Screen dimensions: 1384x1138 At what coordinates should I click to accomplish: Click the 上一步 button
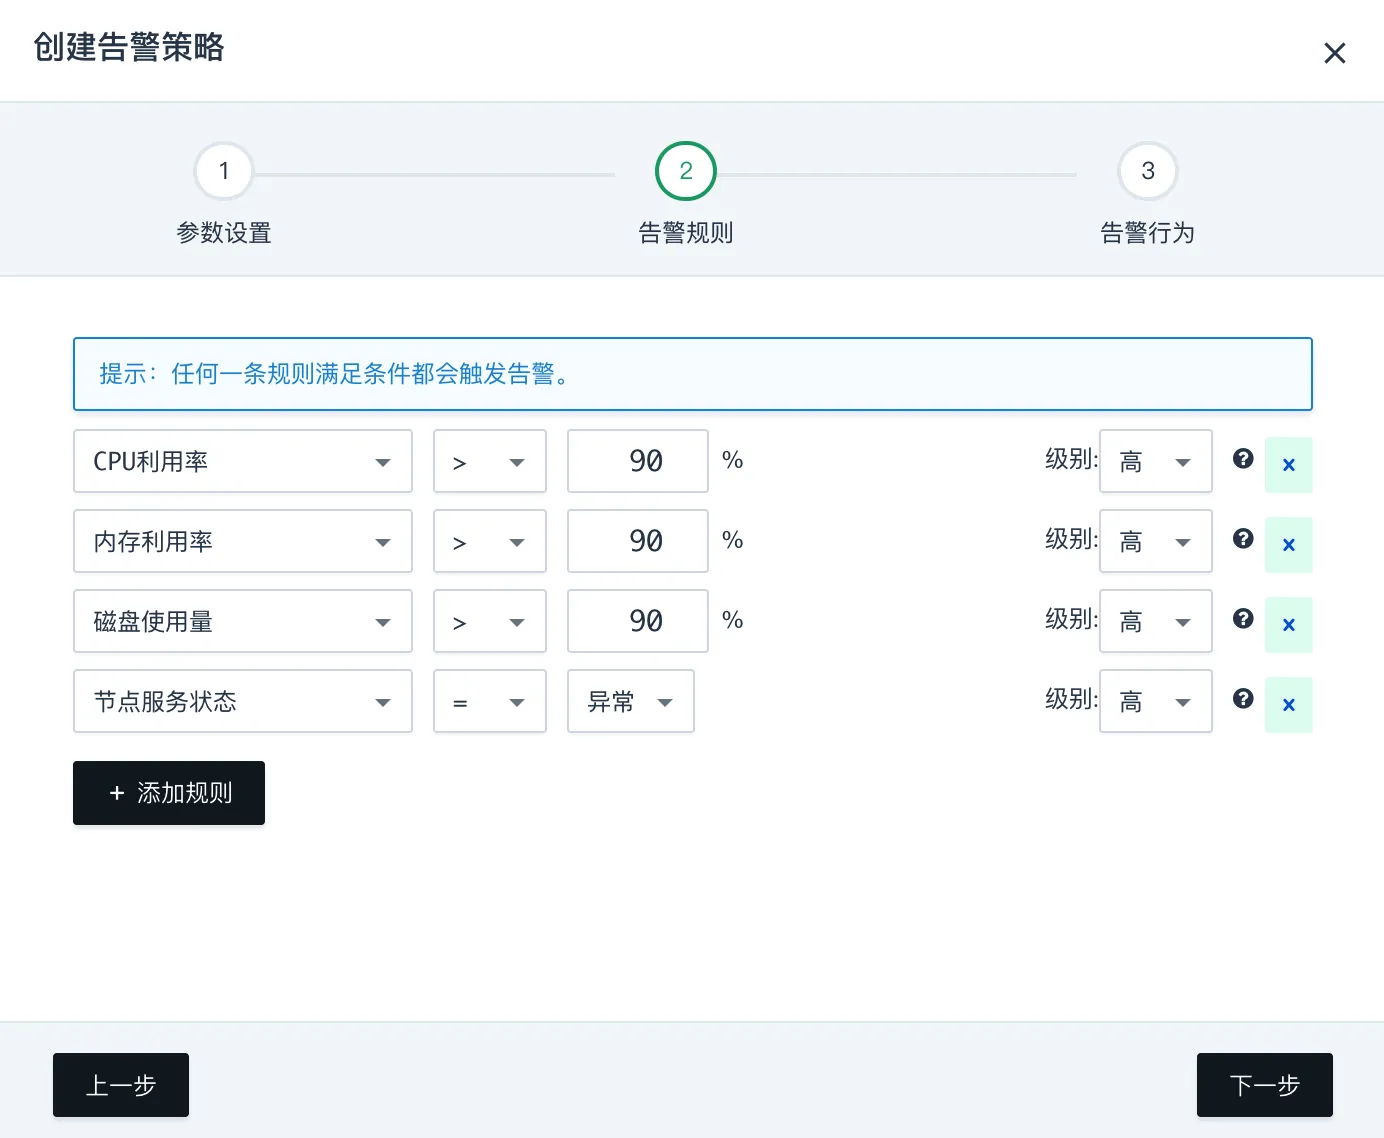pos(120,1085)
